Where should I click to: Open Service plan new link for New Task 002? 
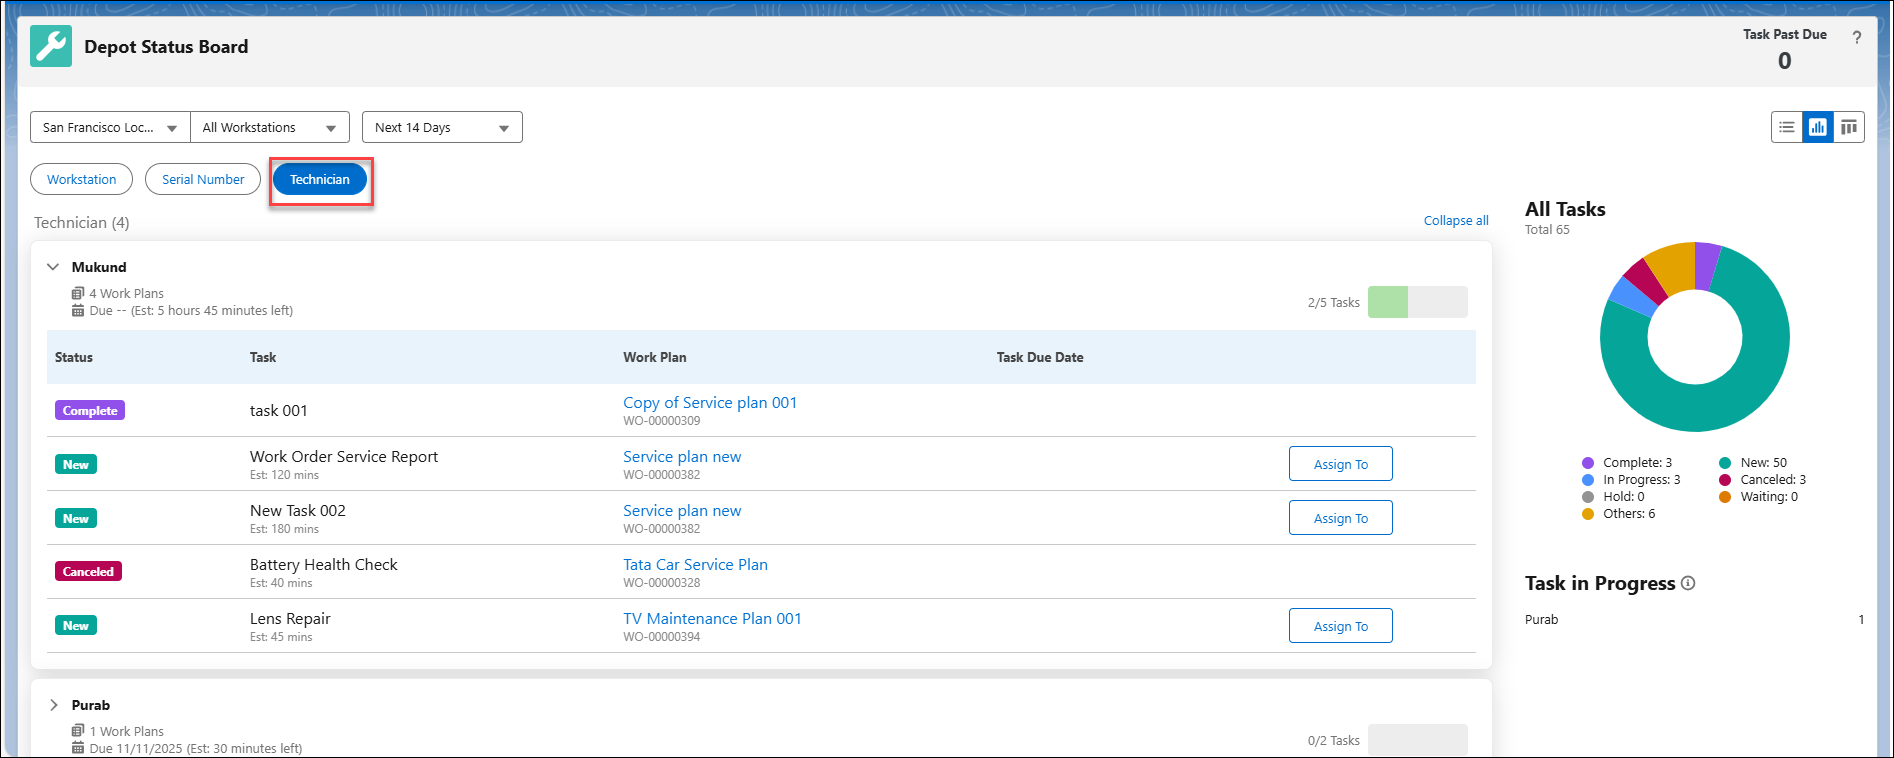[682, 510]
